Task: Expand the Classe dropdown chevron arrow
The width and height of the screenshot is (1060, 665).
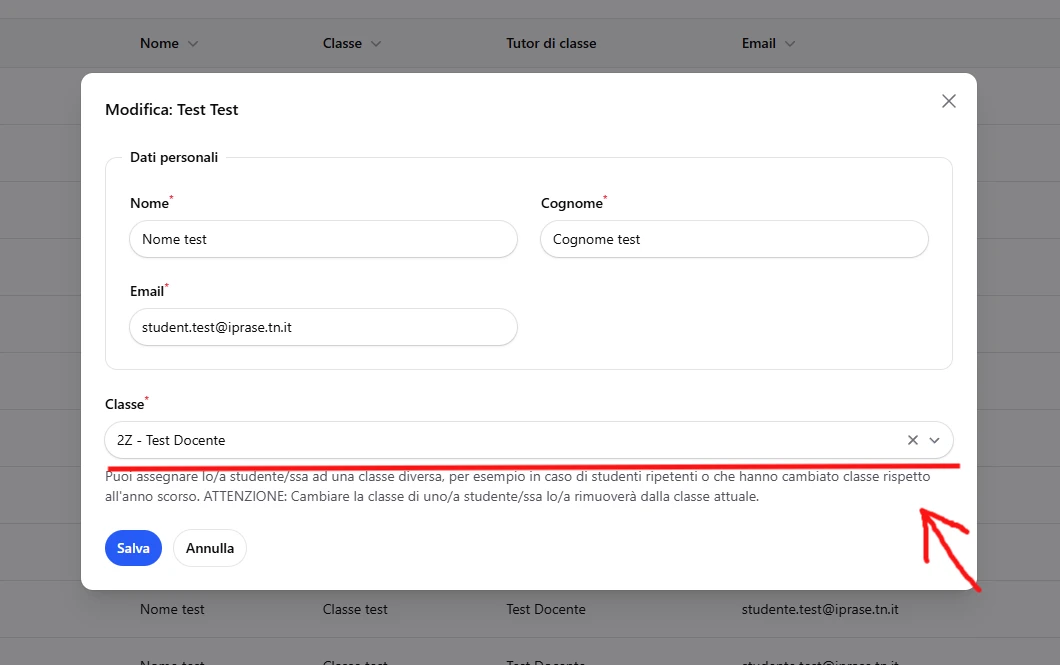Action: 935,440
